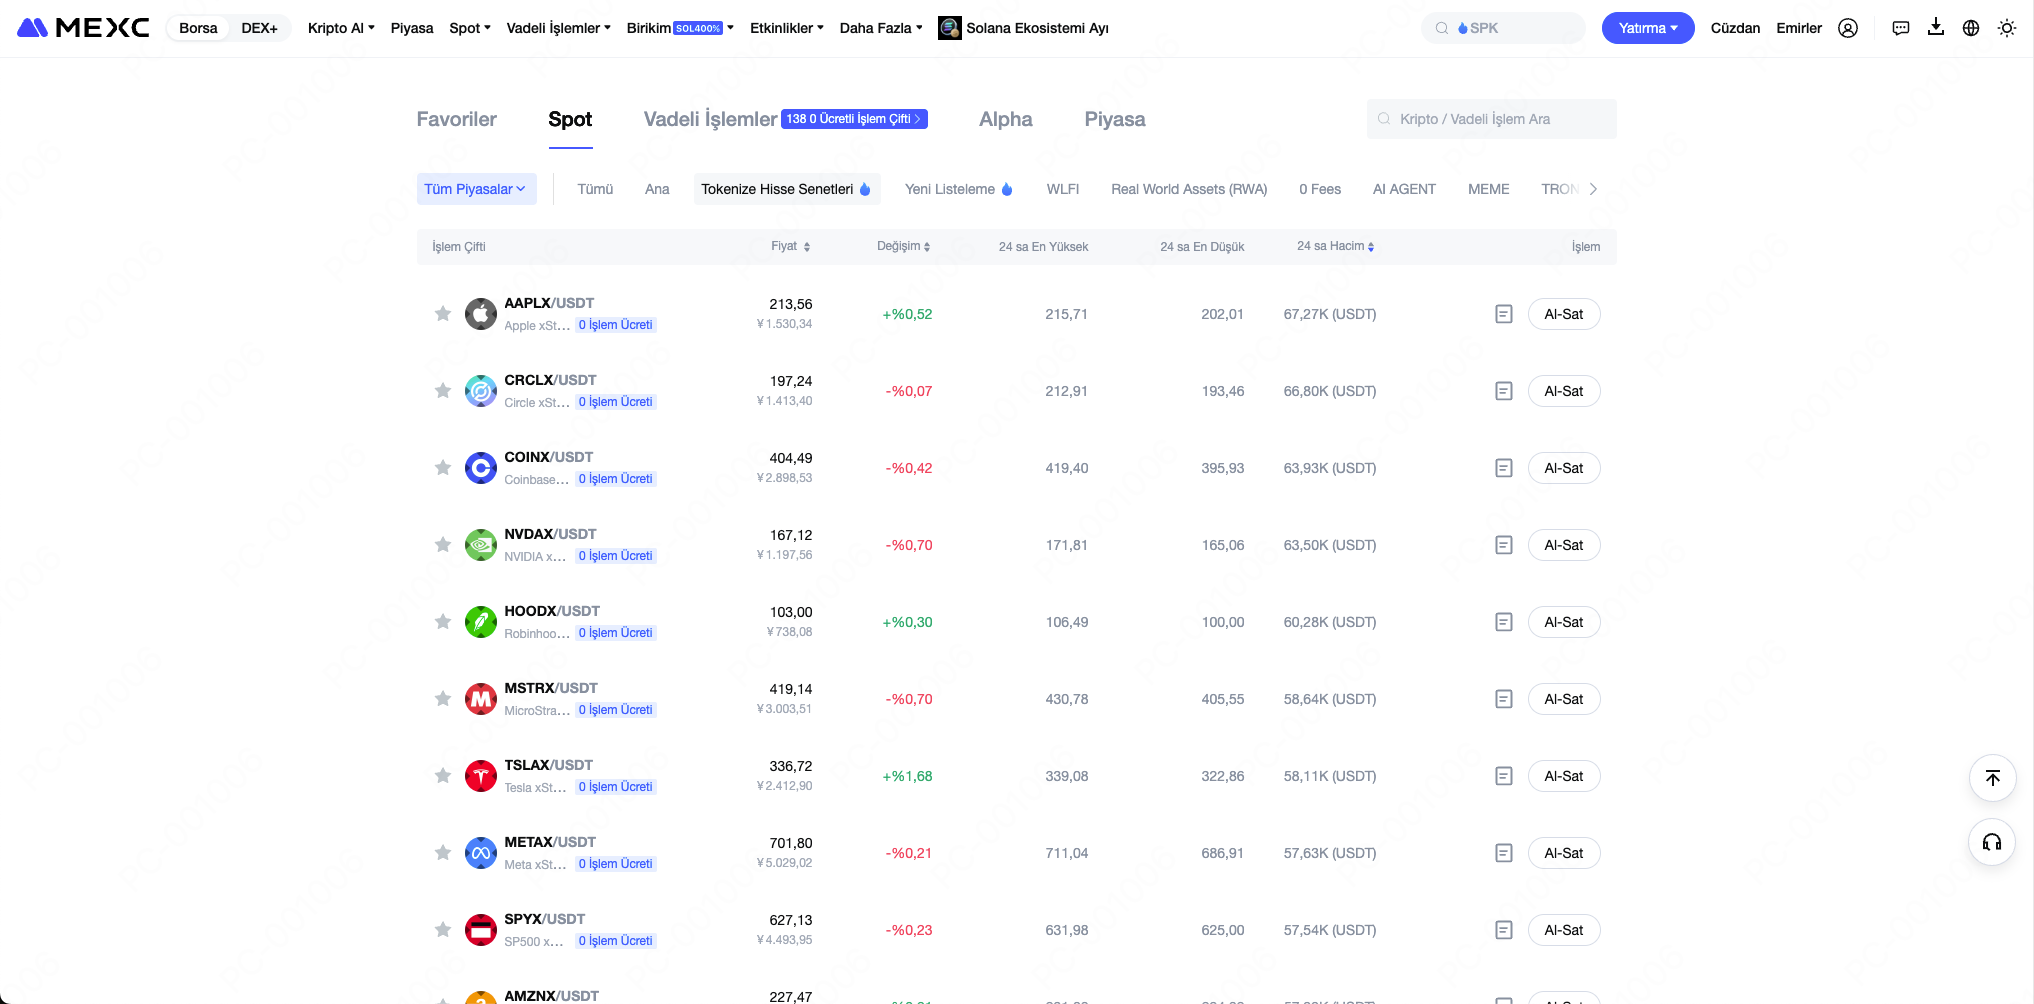Favorite the COINX/USDT pair star
Image resolution: width=2034 pixels, height=1004 pixels.
pos(443,468)
